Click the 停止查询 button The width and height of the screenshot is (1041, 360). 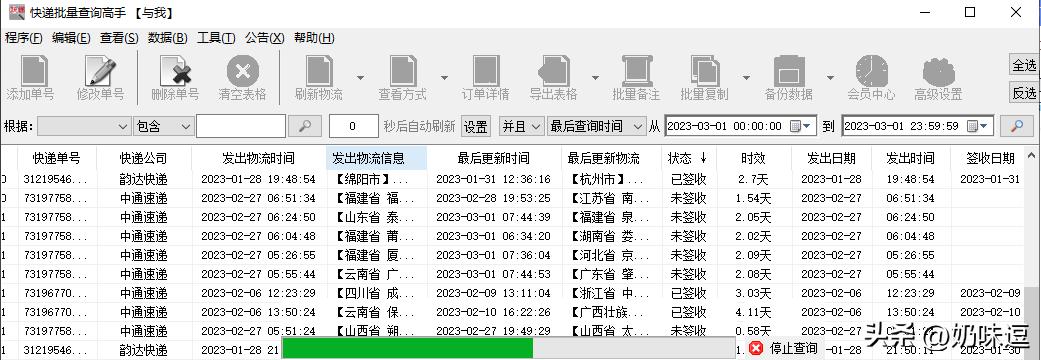click(x=785, y=347)
